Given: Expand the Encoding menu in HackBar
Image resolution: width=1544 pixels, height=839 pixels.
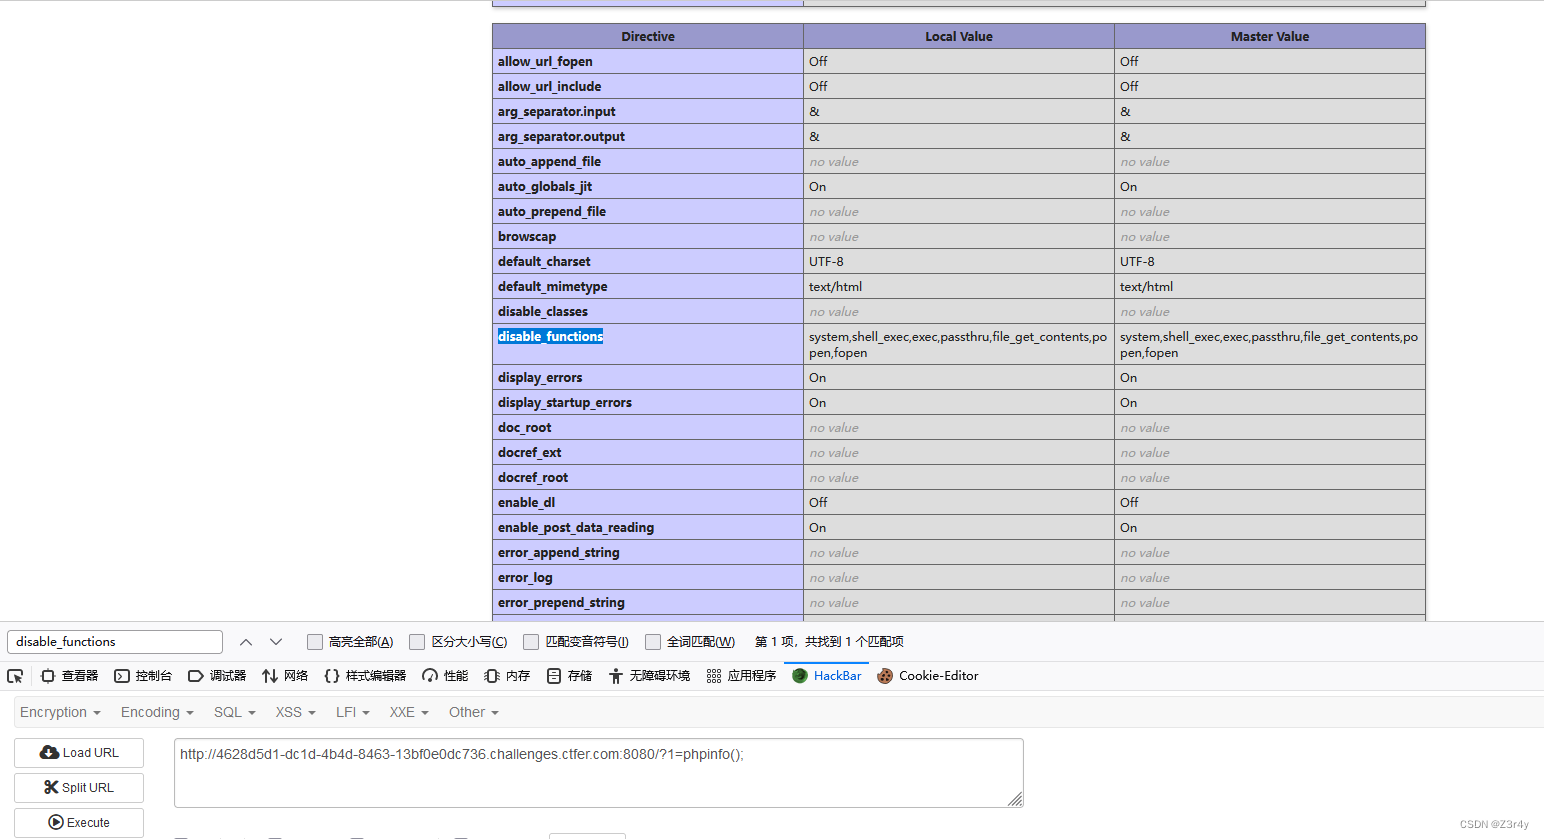Looking at the screenshot, I should pyautogui.click(x=156, y=712).
